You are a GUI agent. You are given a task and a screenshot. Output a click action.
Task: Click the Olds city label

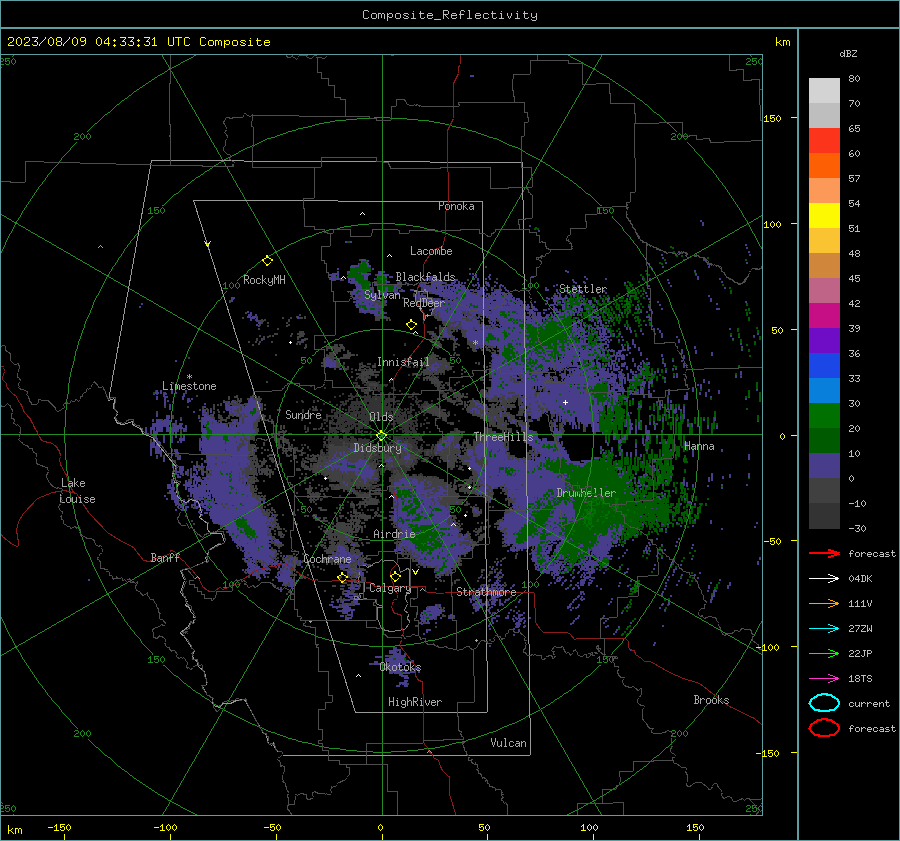[381, 417]
